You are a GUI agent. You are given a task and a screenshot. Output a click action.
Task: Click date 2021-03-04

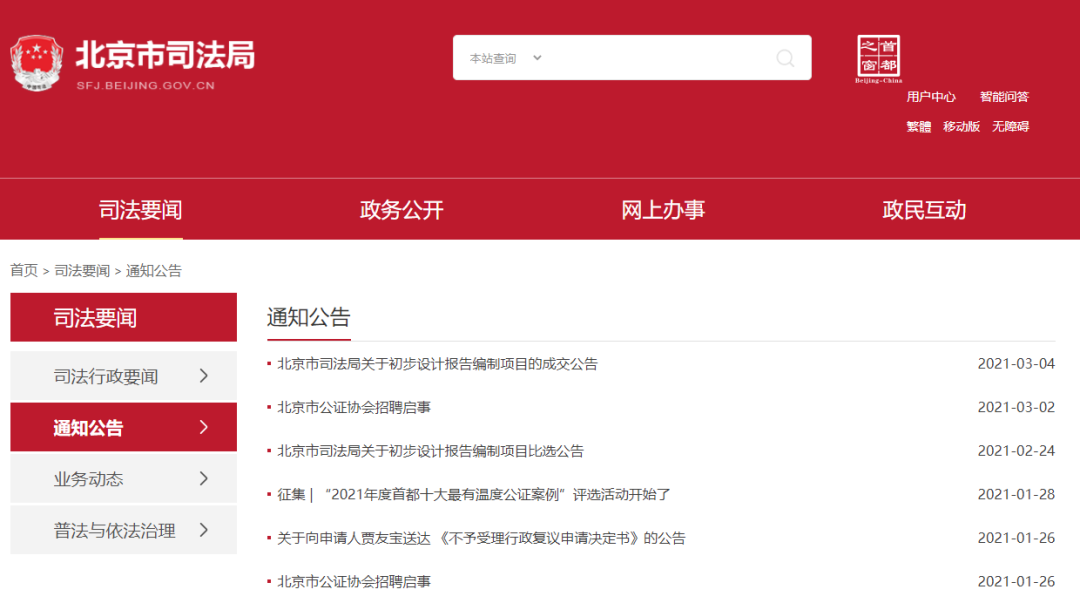point(1016,364)
